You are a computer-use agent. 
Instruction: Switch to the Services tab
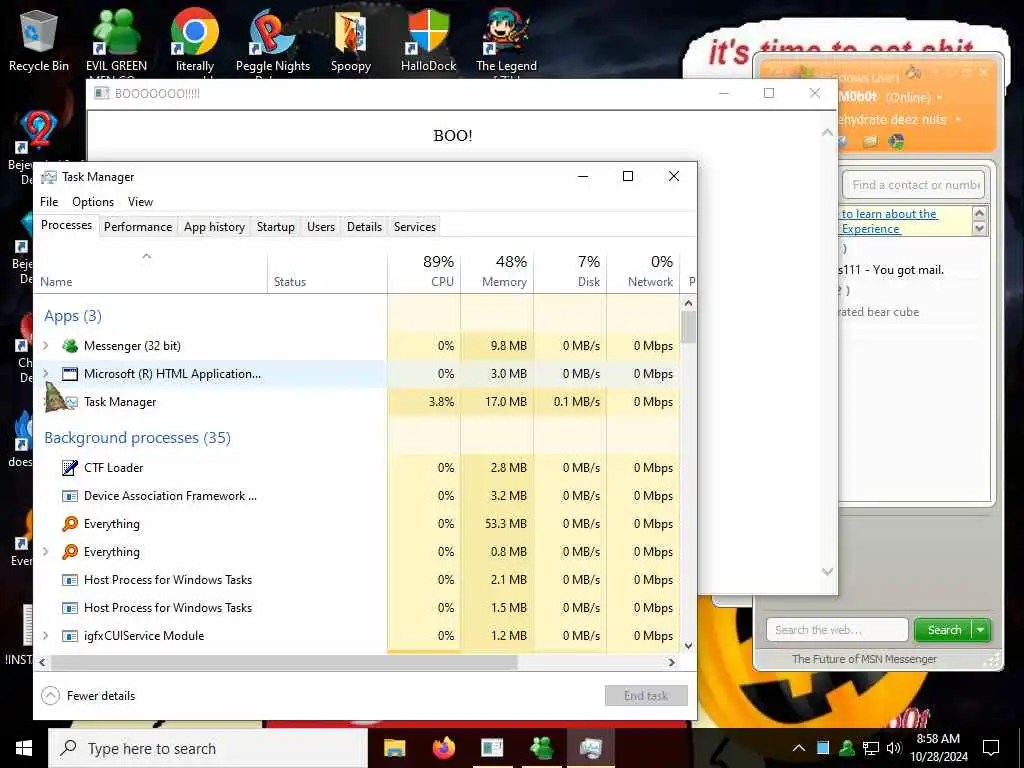[x=415, y=227]
